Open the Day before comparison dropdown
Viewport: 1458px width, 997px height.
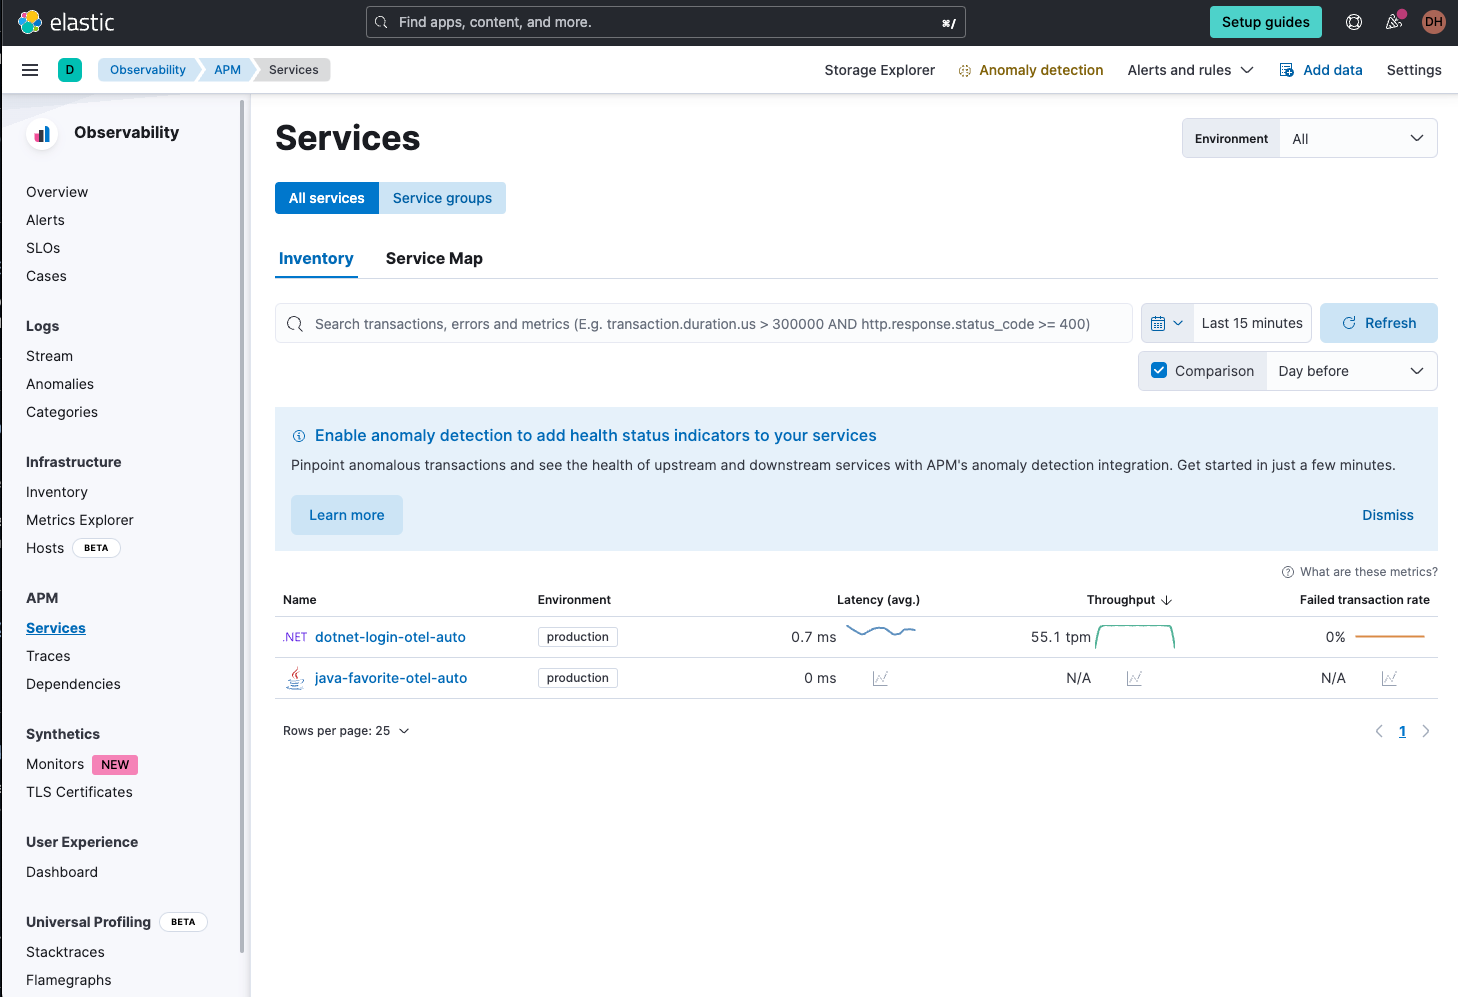(1350, 371)
